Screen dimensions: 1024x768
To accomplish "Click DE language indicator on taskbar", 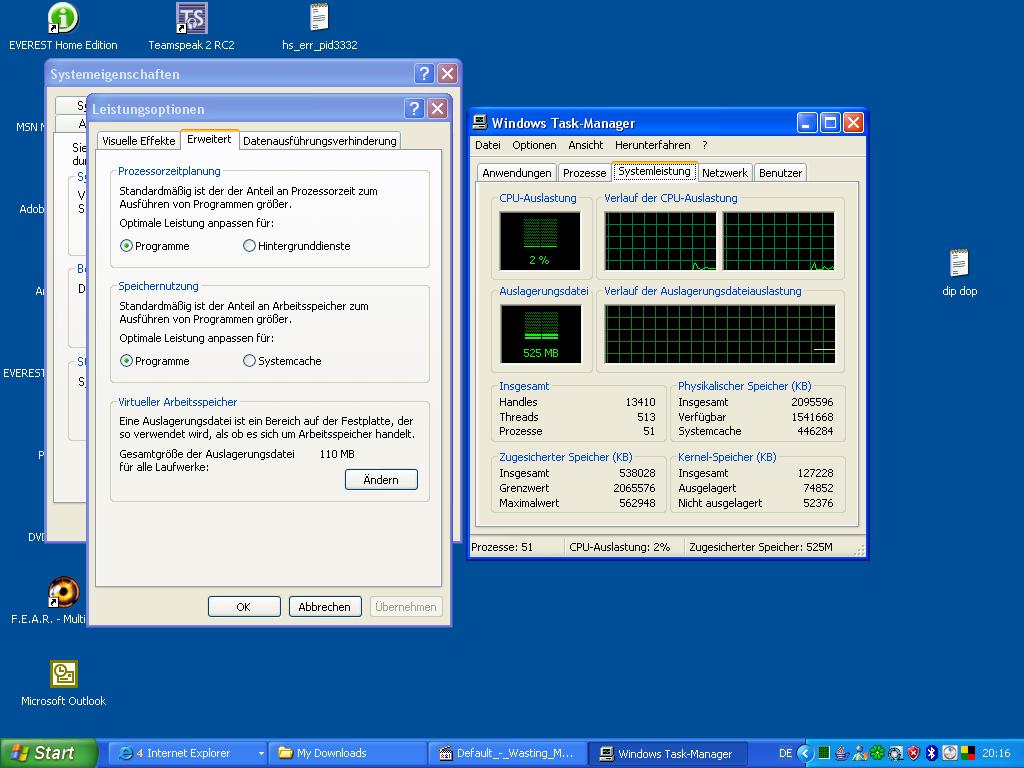I will [786, 754].
